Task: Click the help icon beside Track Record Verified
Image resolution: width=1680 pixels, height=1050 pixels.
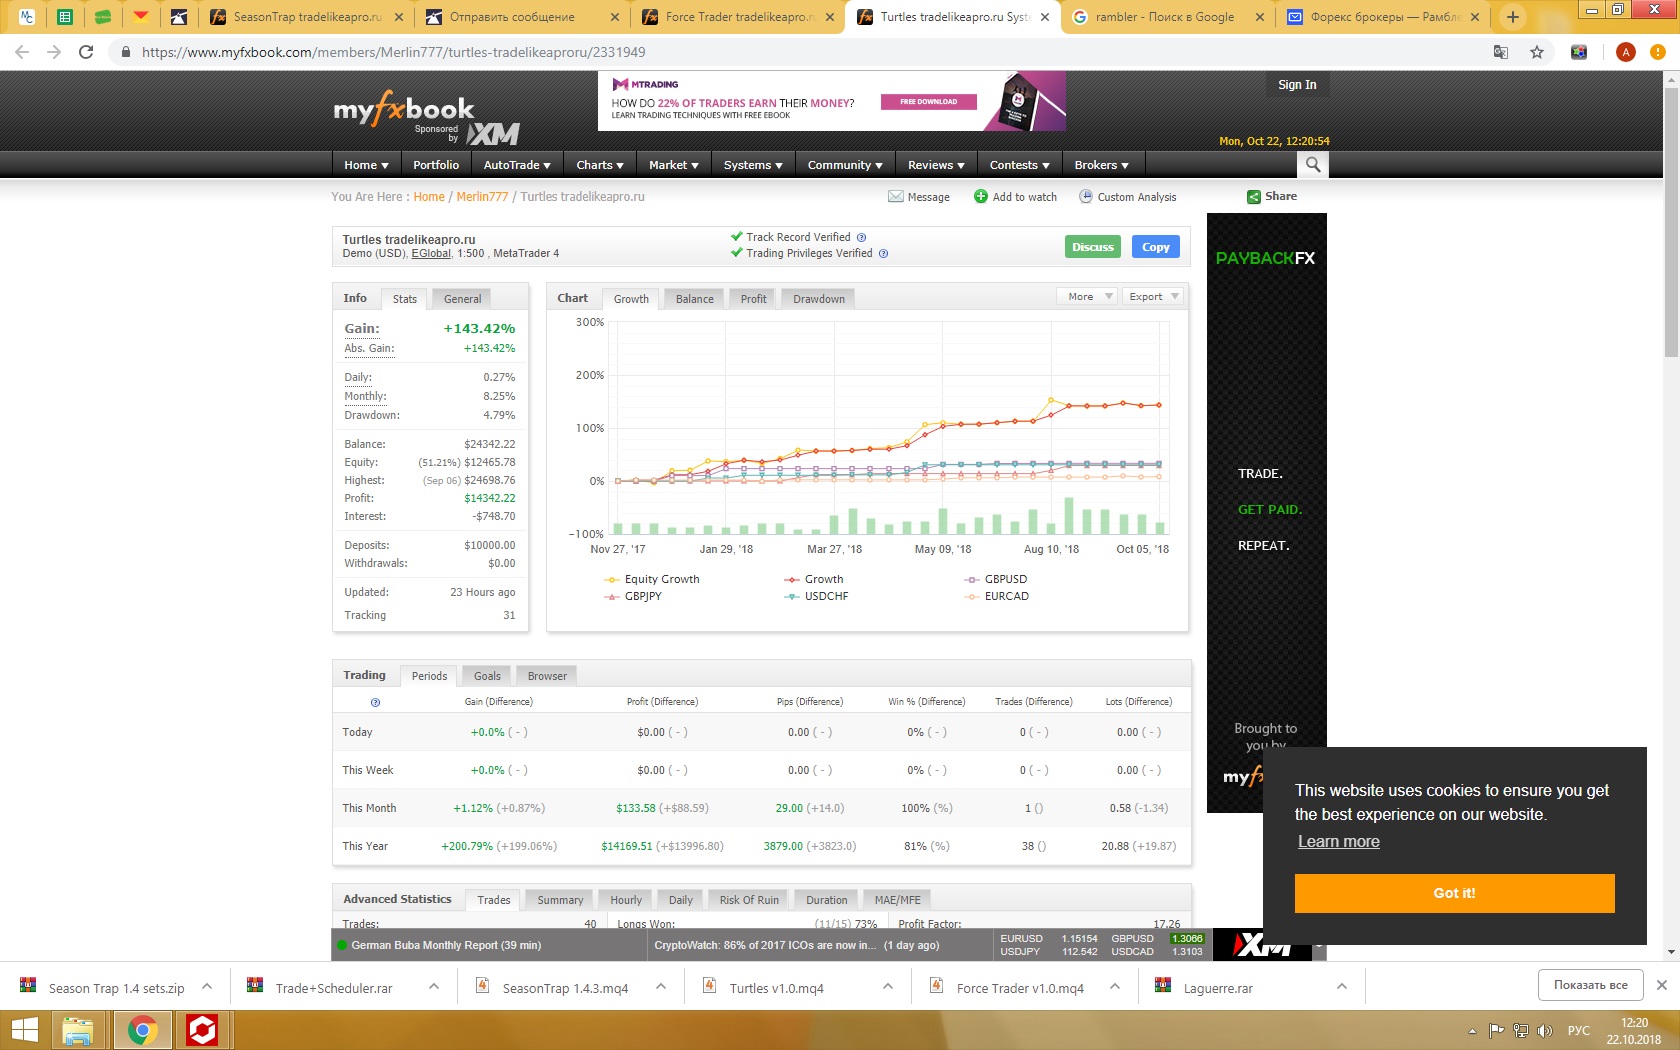Action: [861, 238]
